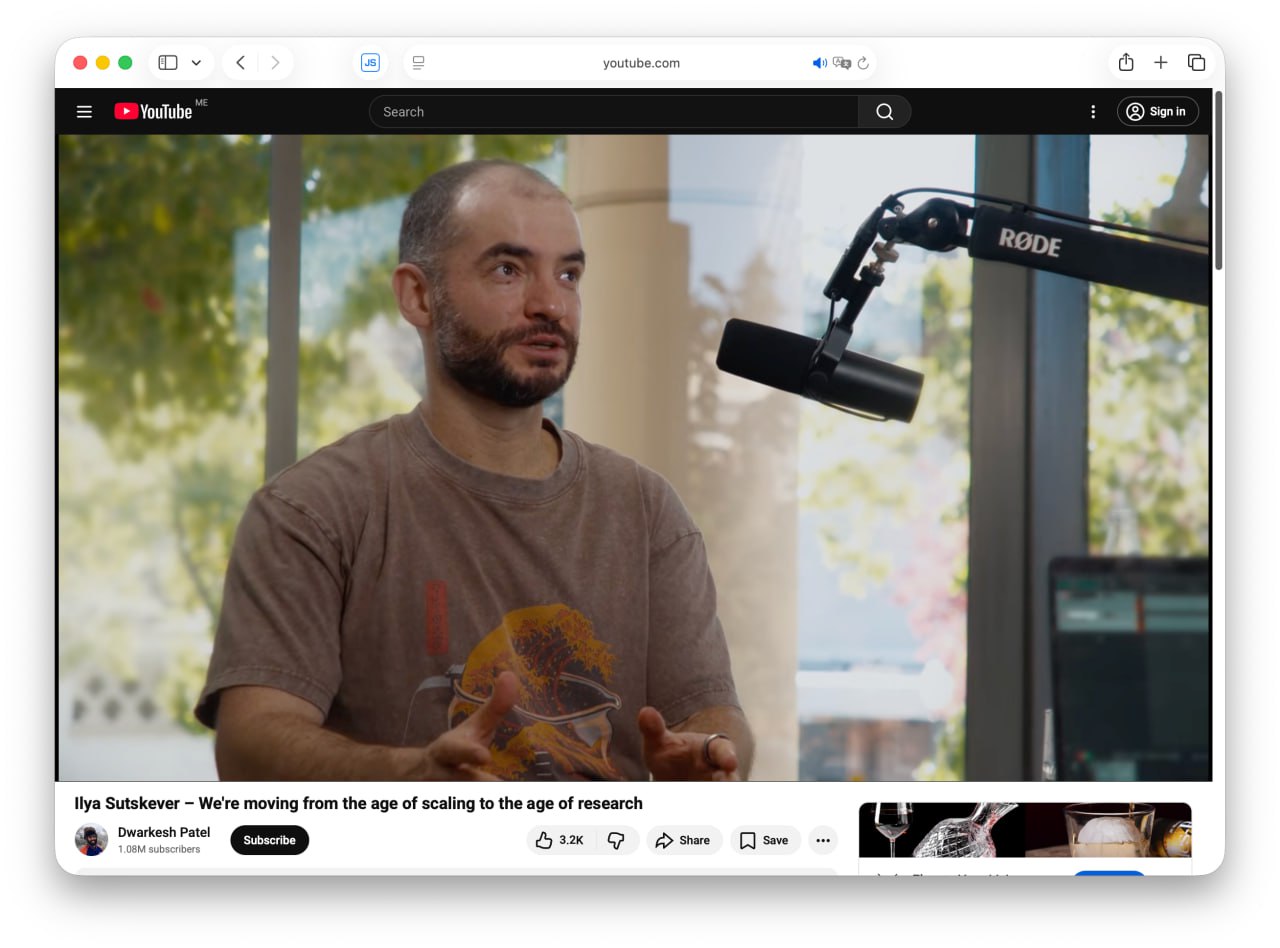Mute tab audio via the speaker icon

pos(820,62)
